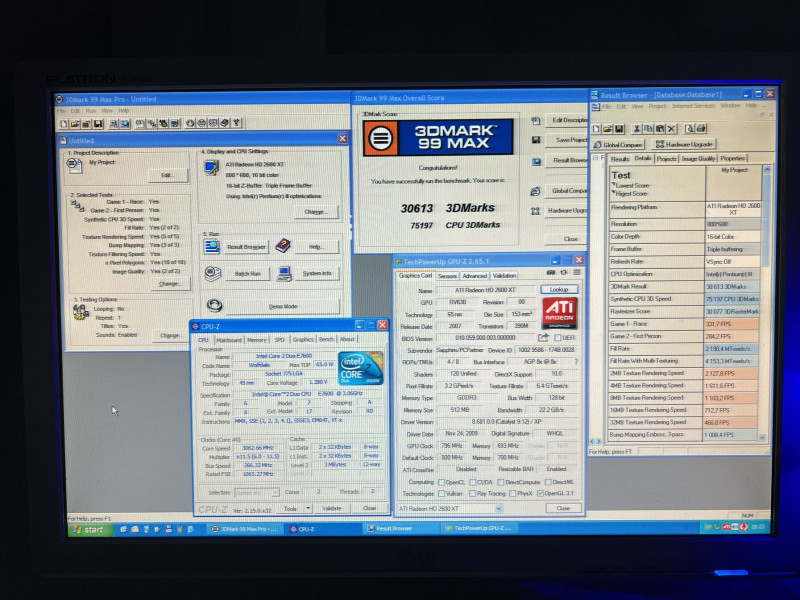Image resolution: width=800 pixels, height=600 pixels.
Task: Click Edit button in Project Description
Action: tap(167, 175)
